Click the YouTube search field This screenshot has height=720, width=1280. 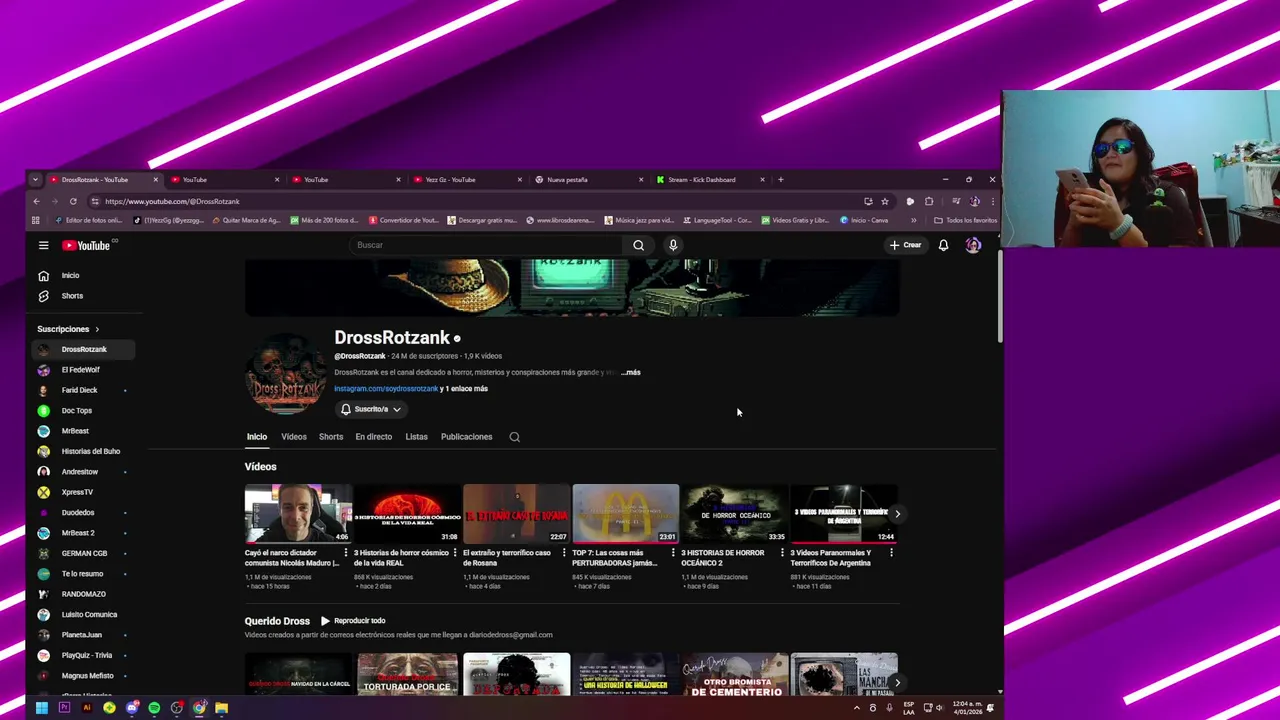click(485, 245)
